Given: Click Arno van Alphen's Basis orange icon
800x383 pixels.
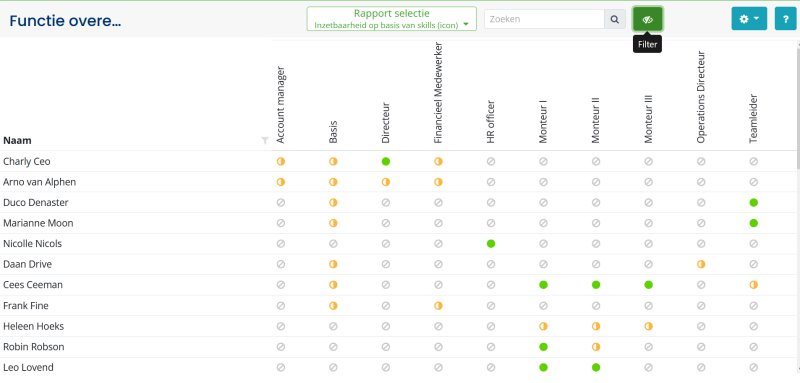Looking at the screenshot, I should pos(333,182).
